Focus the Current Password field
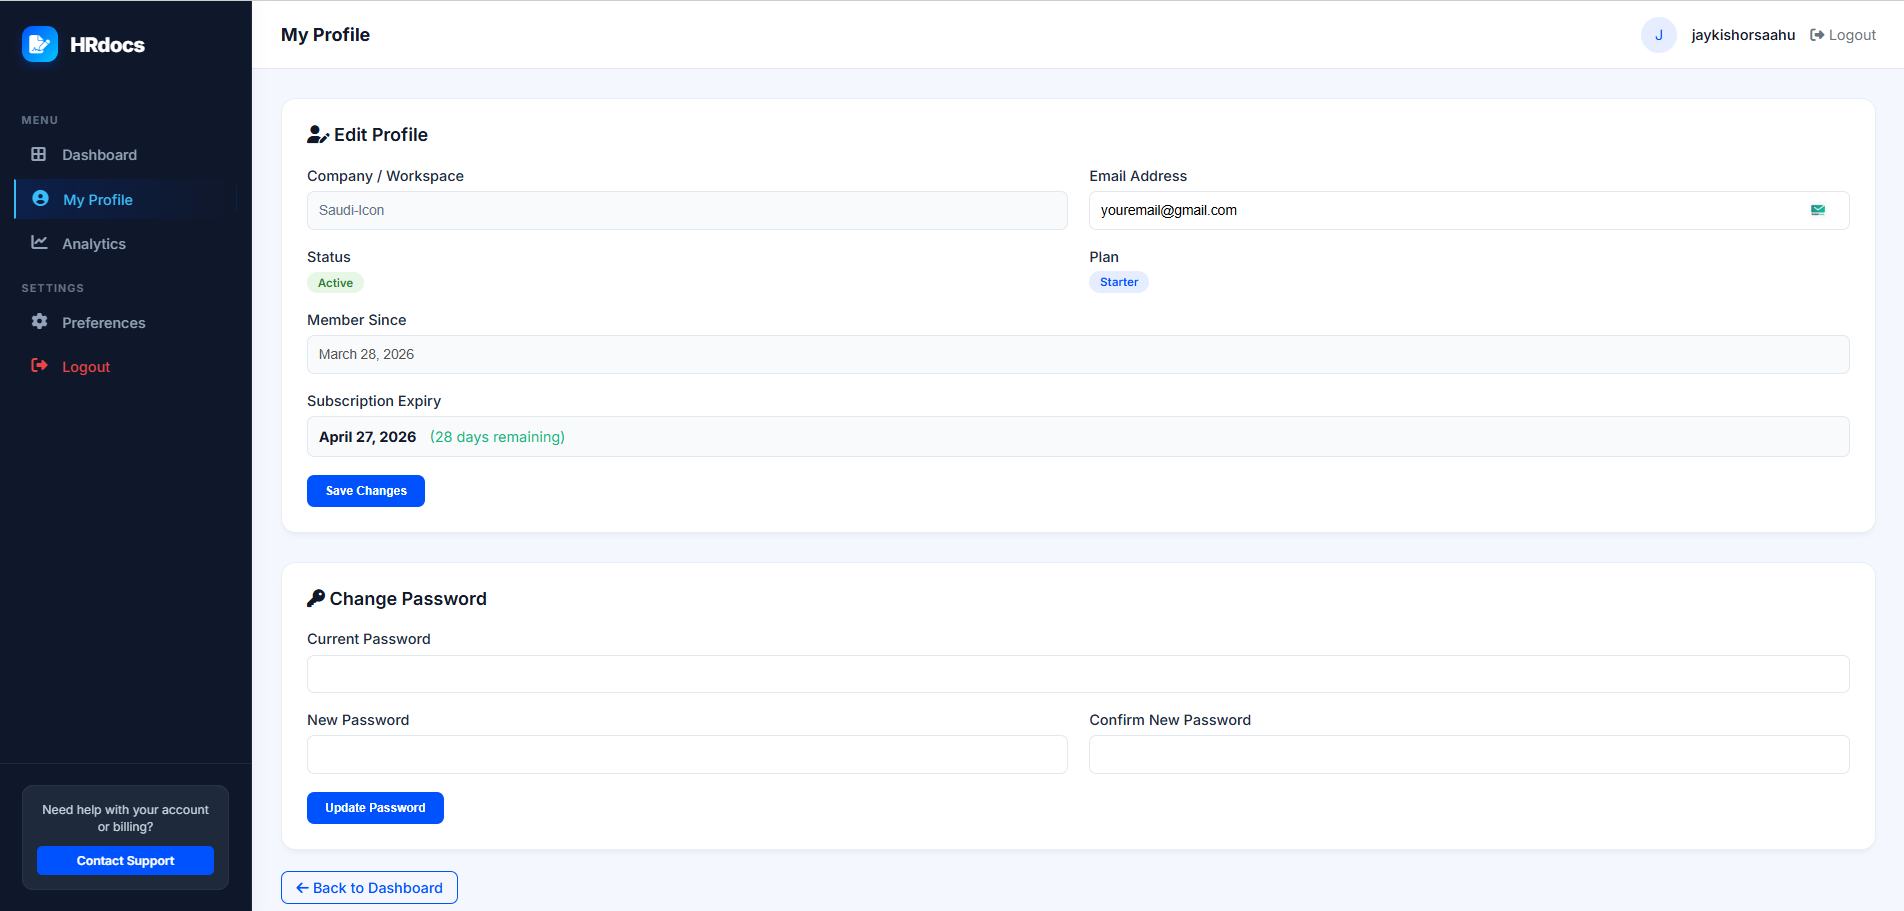The image size is (1904, 911). (1078, 674)
